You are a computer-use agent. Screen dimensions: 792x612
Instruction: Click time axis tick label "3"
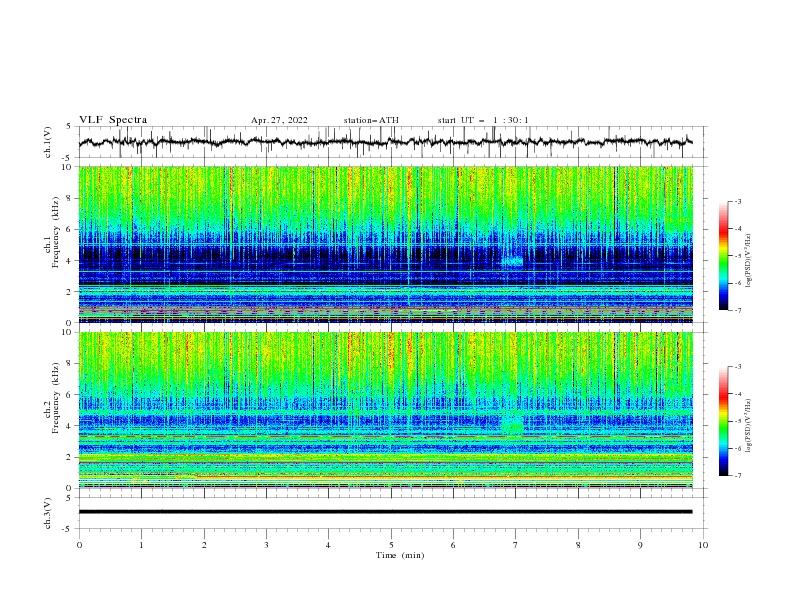tap(266, 545)
